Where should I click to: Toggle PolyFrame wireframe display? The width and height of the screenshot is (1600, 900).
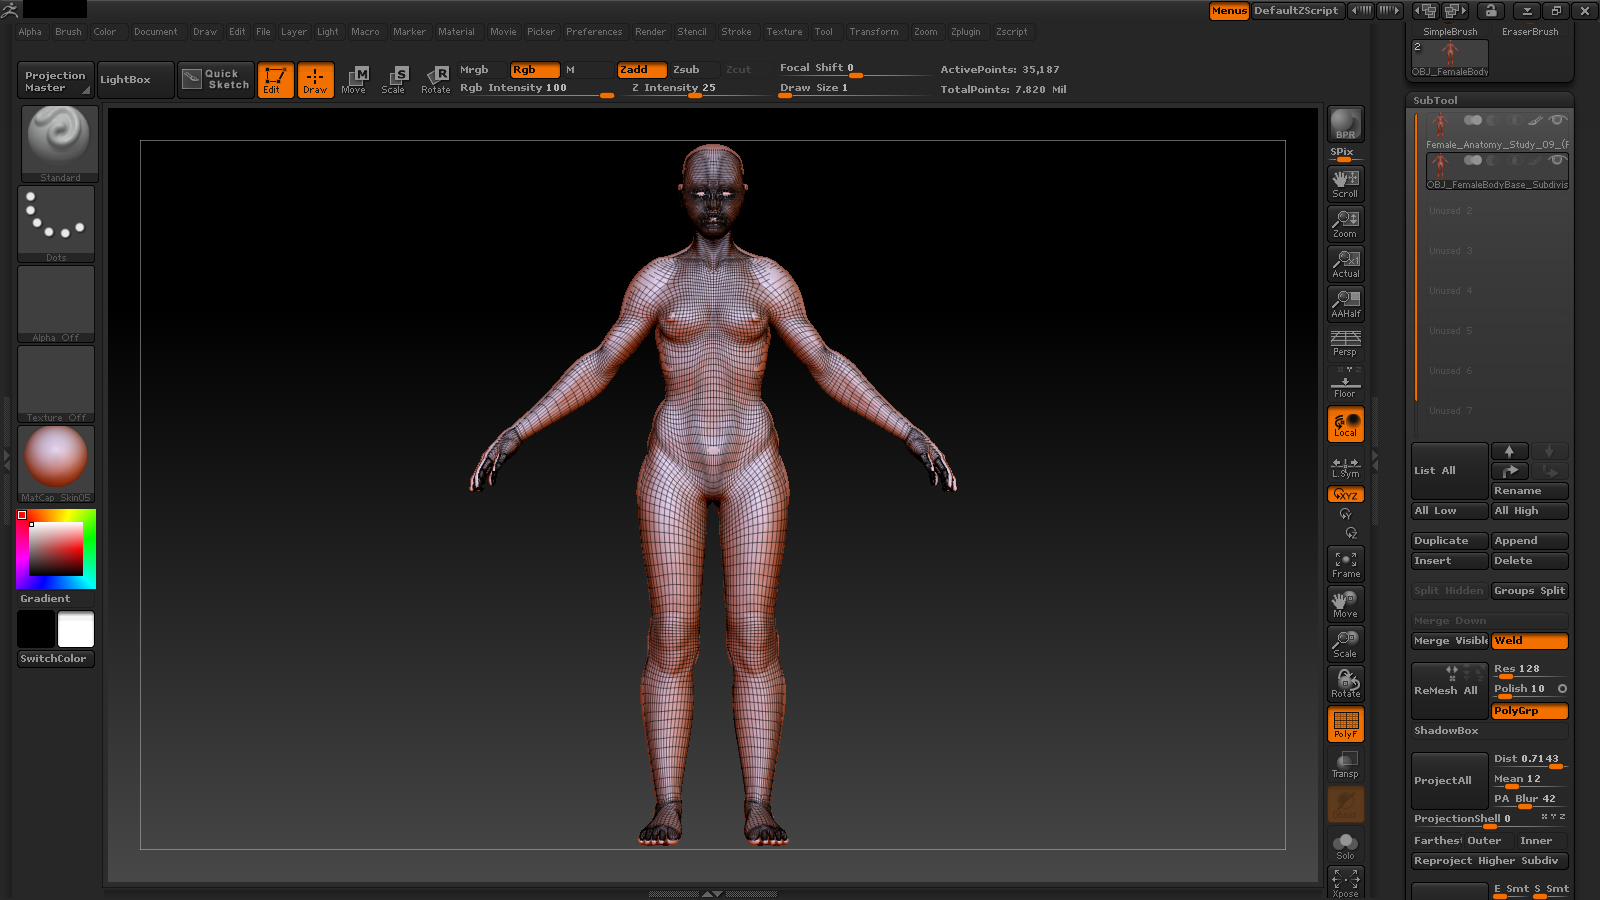point(1345,724)
